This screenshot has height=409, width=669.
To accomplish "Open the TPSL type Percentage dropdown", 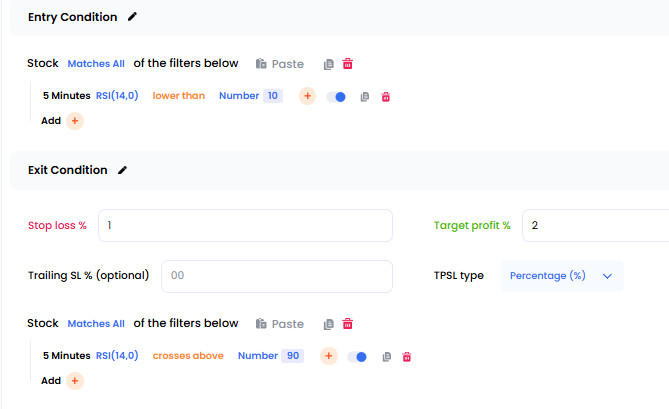I will pyautogui.click(x=562, y=276).
